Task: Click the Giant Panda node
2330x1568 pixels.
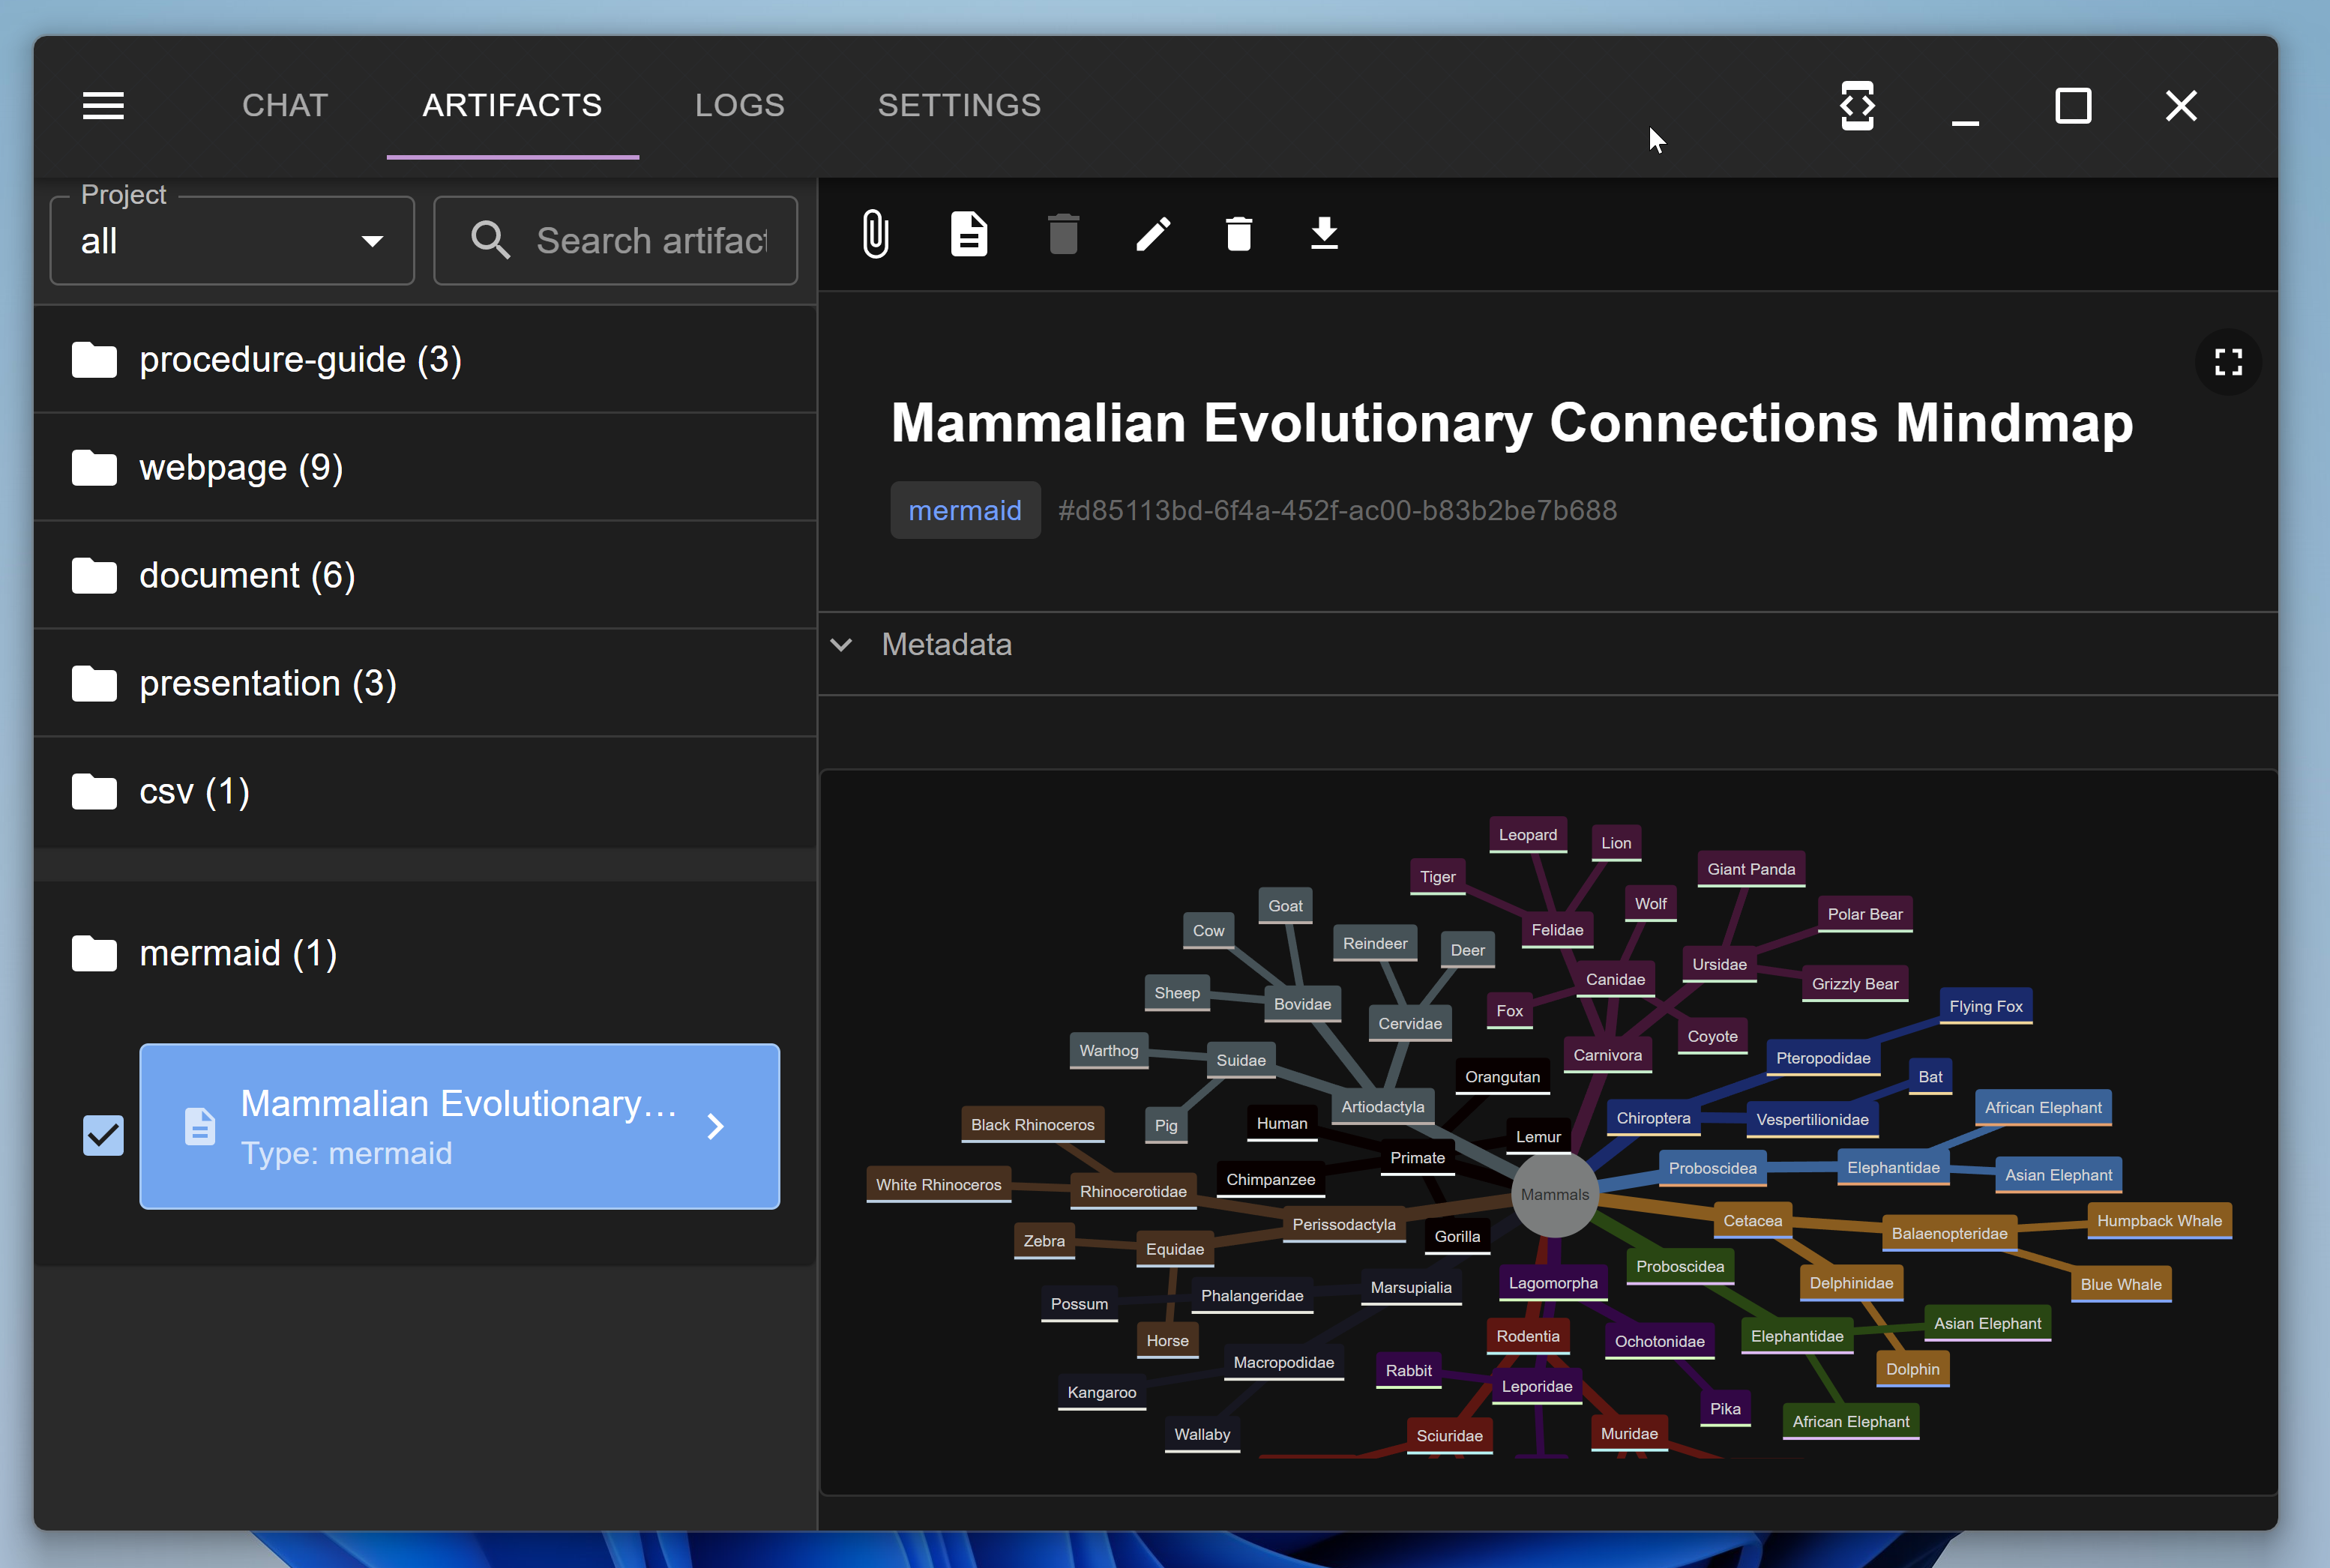Action: tap(1751, 869)
